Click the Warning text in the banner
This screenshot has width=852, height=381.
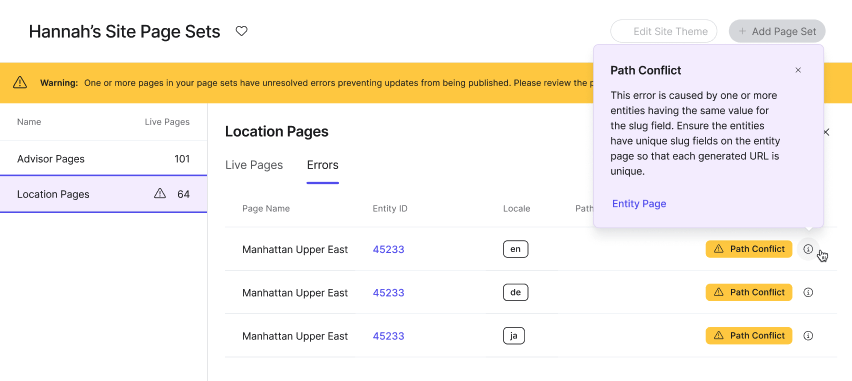point(59,83)
